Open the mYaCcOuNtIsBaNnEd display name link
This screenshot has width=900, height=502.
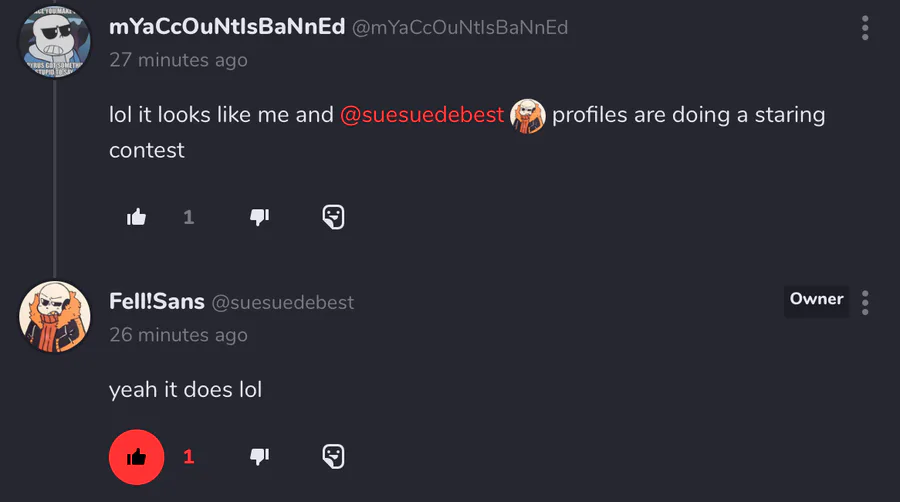[x=226, y=27]
